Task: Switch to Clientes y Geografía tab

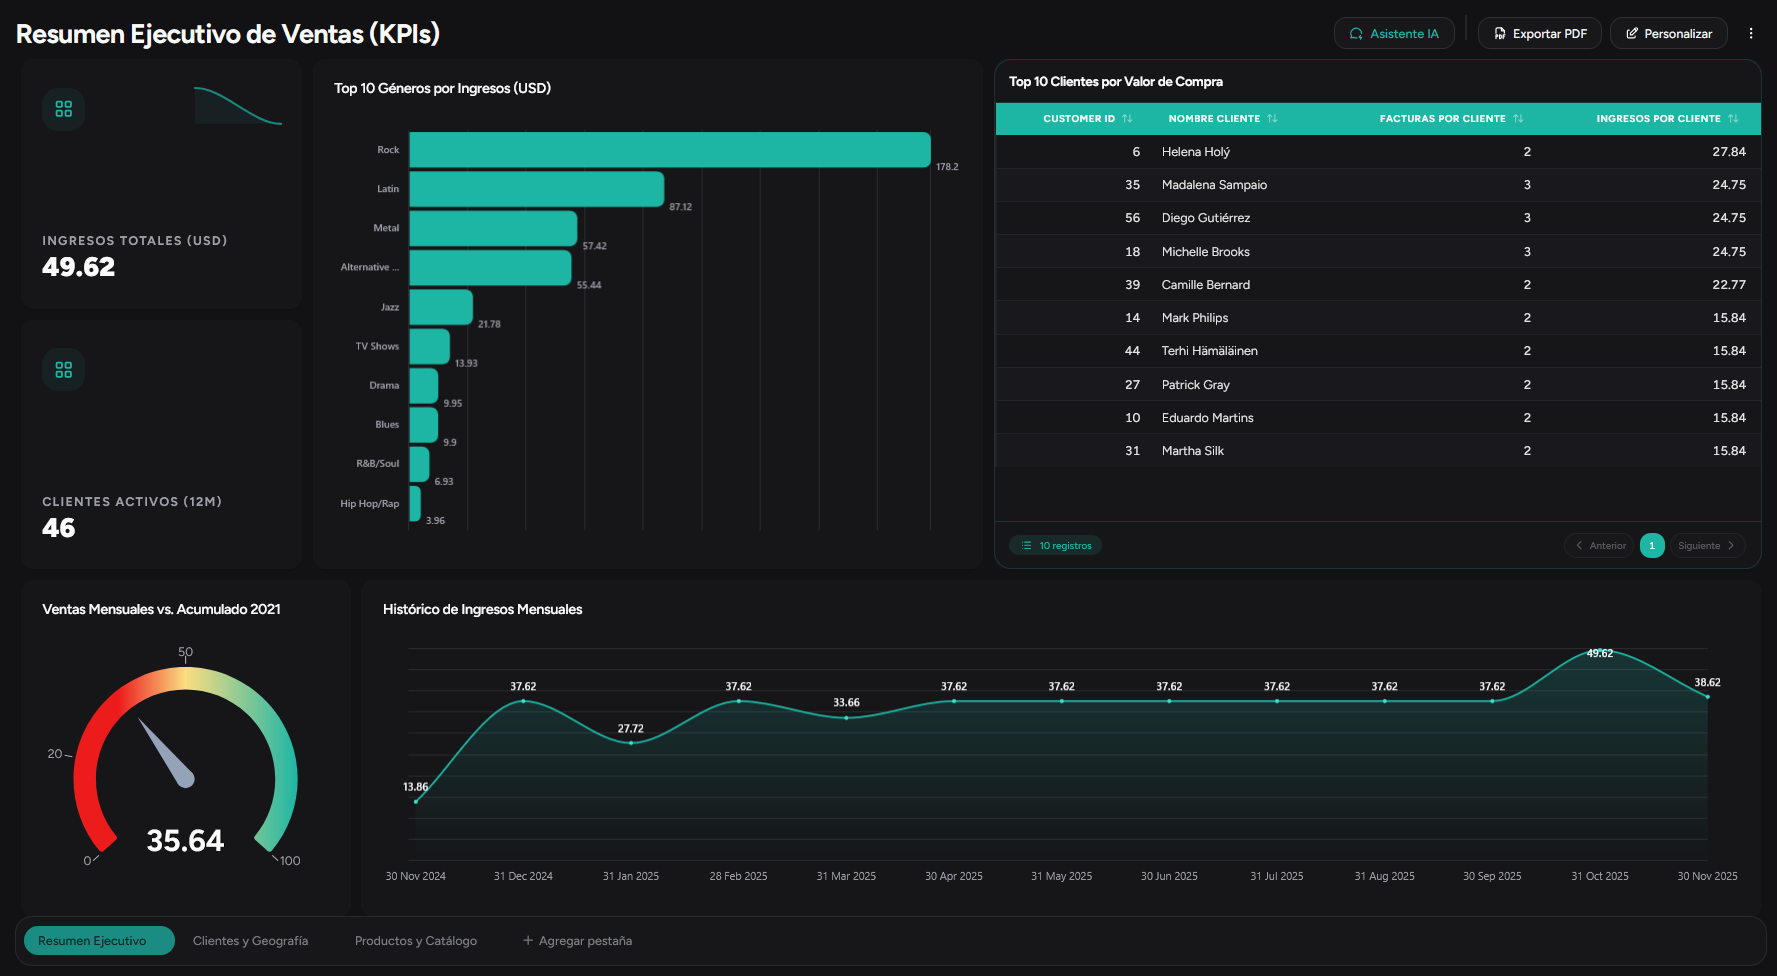Action: pyautogui.click(x=250, y=941)
